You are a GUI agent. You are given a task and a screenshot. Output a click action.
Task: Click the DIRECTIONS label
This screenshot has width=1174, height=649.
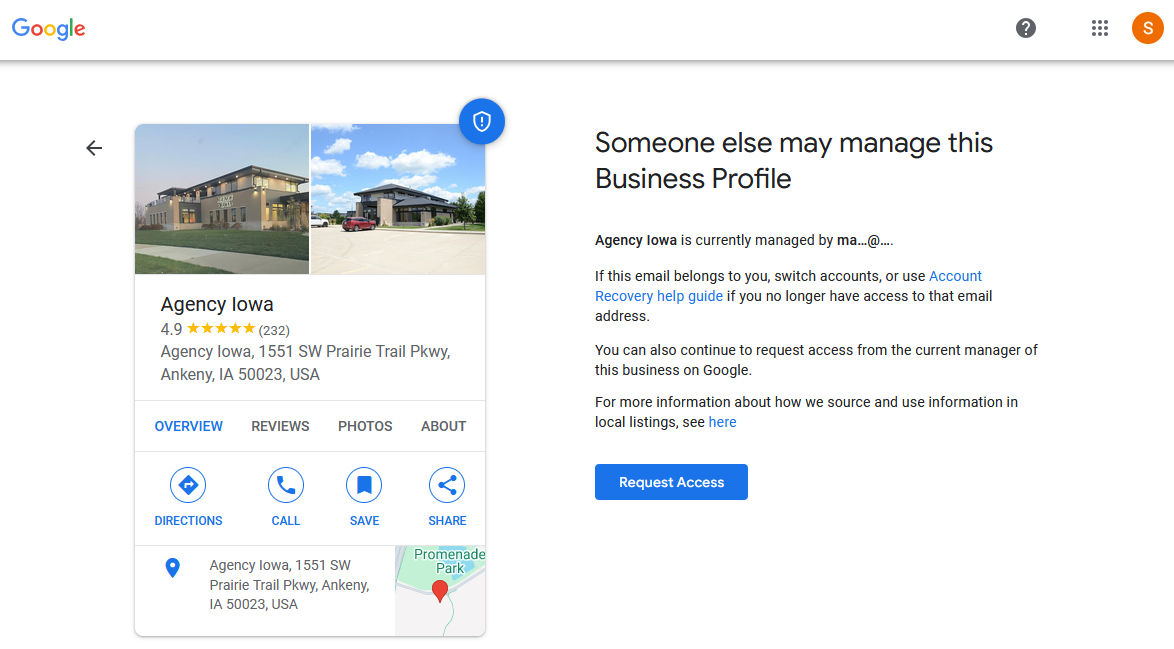click(x=188, y=521)
